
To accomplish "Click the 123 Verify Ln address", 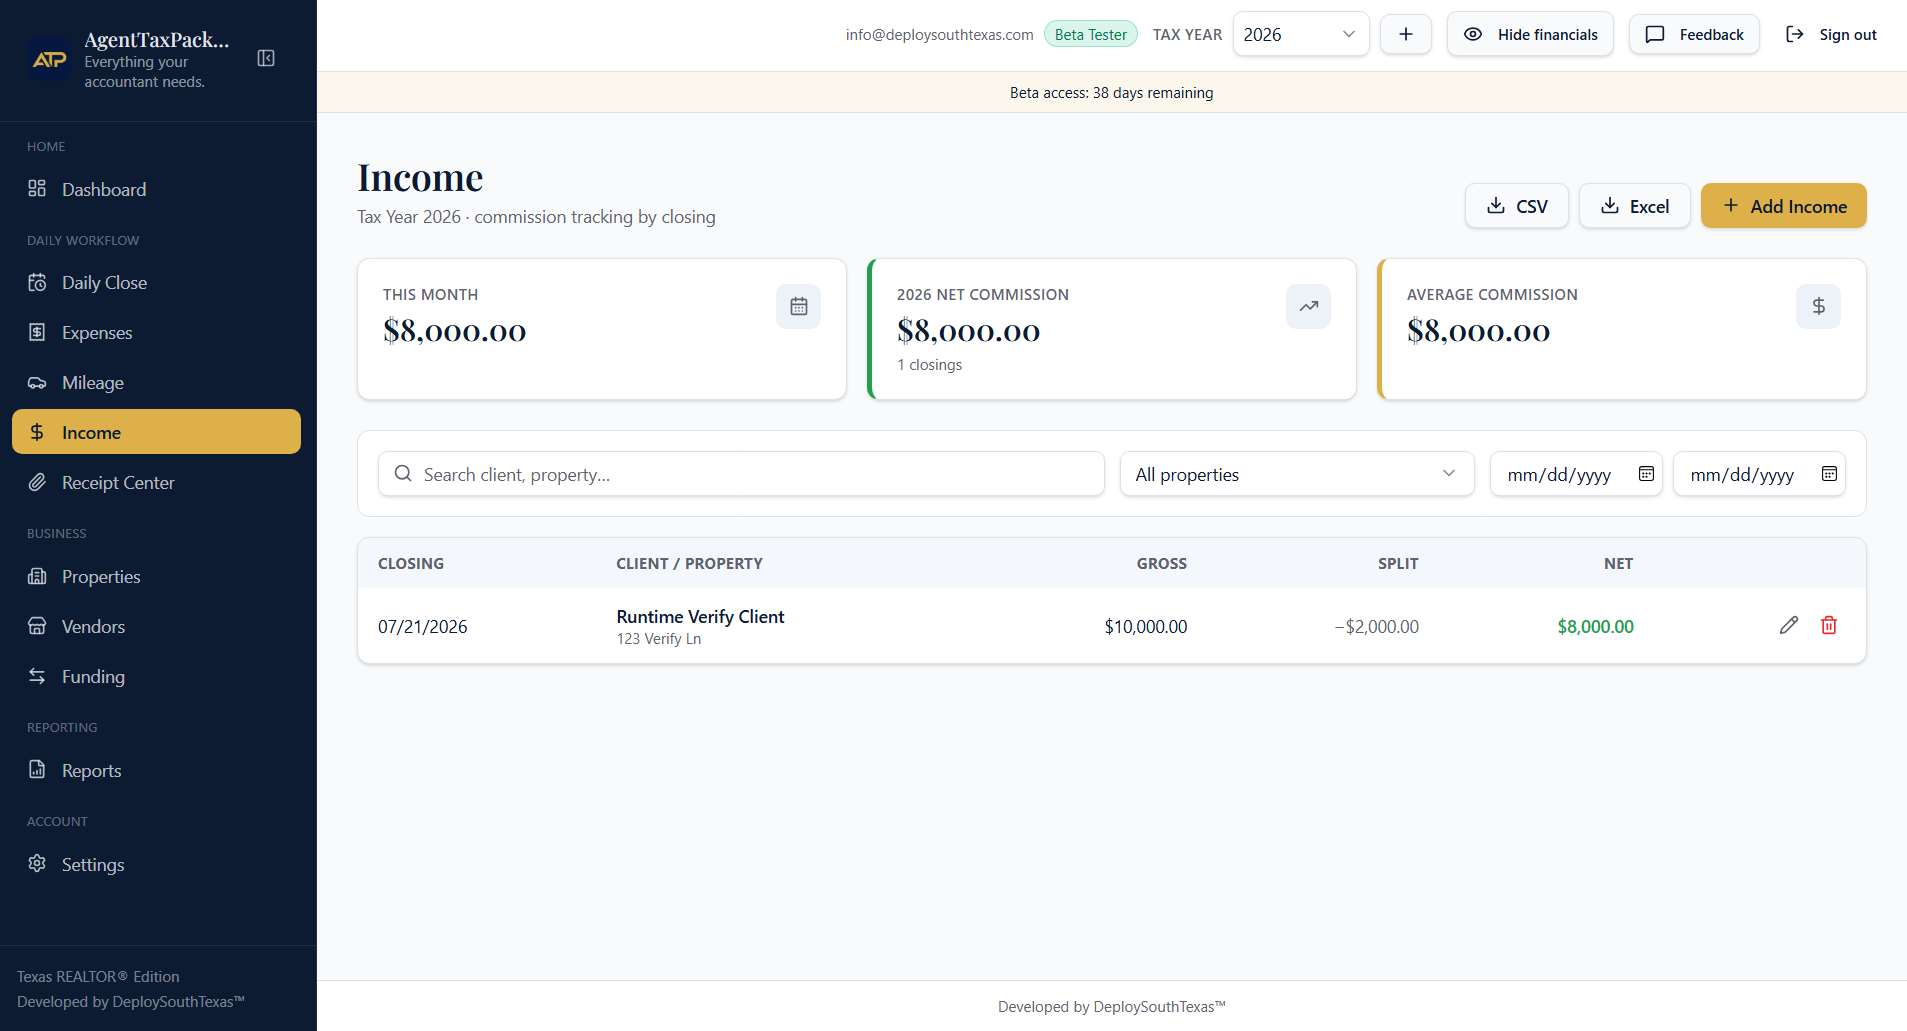I will pyautogui.click(x=658, y=639).
